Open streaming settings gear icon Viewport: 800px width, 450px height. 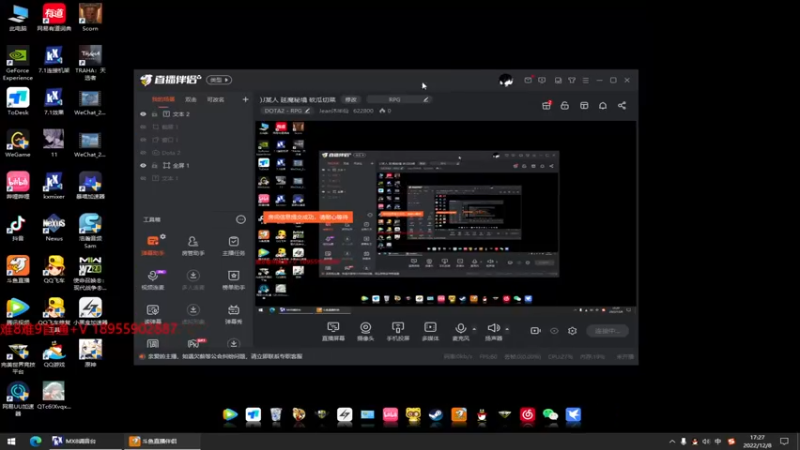tap(572, 331)
